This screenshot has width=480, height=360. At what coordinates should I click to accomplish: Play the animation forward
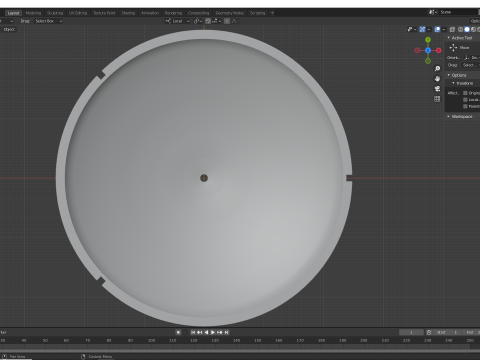pyautogui.click(x=213, y=332)
